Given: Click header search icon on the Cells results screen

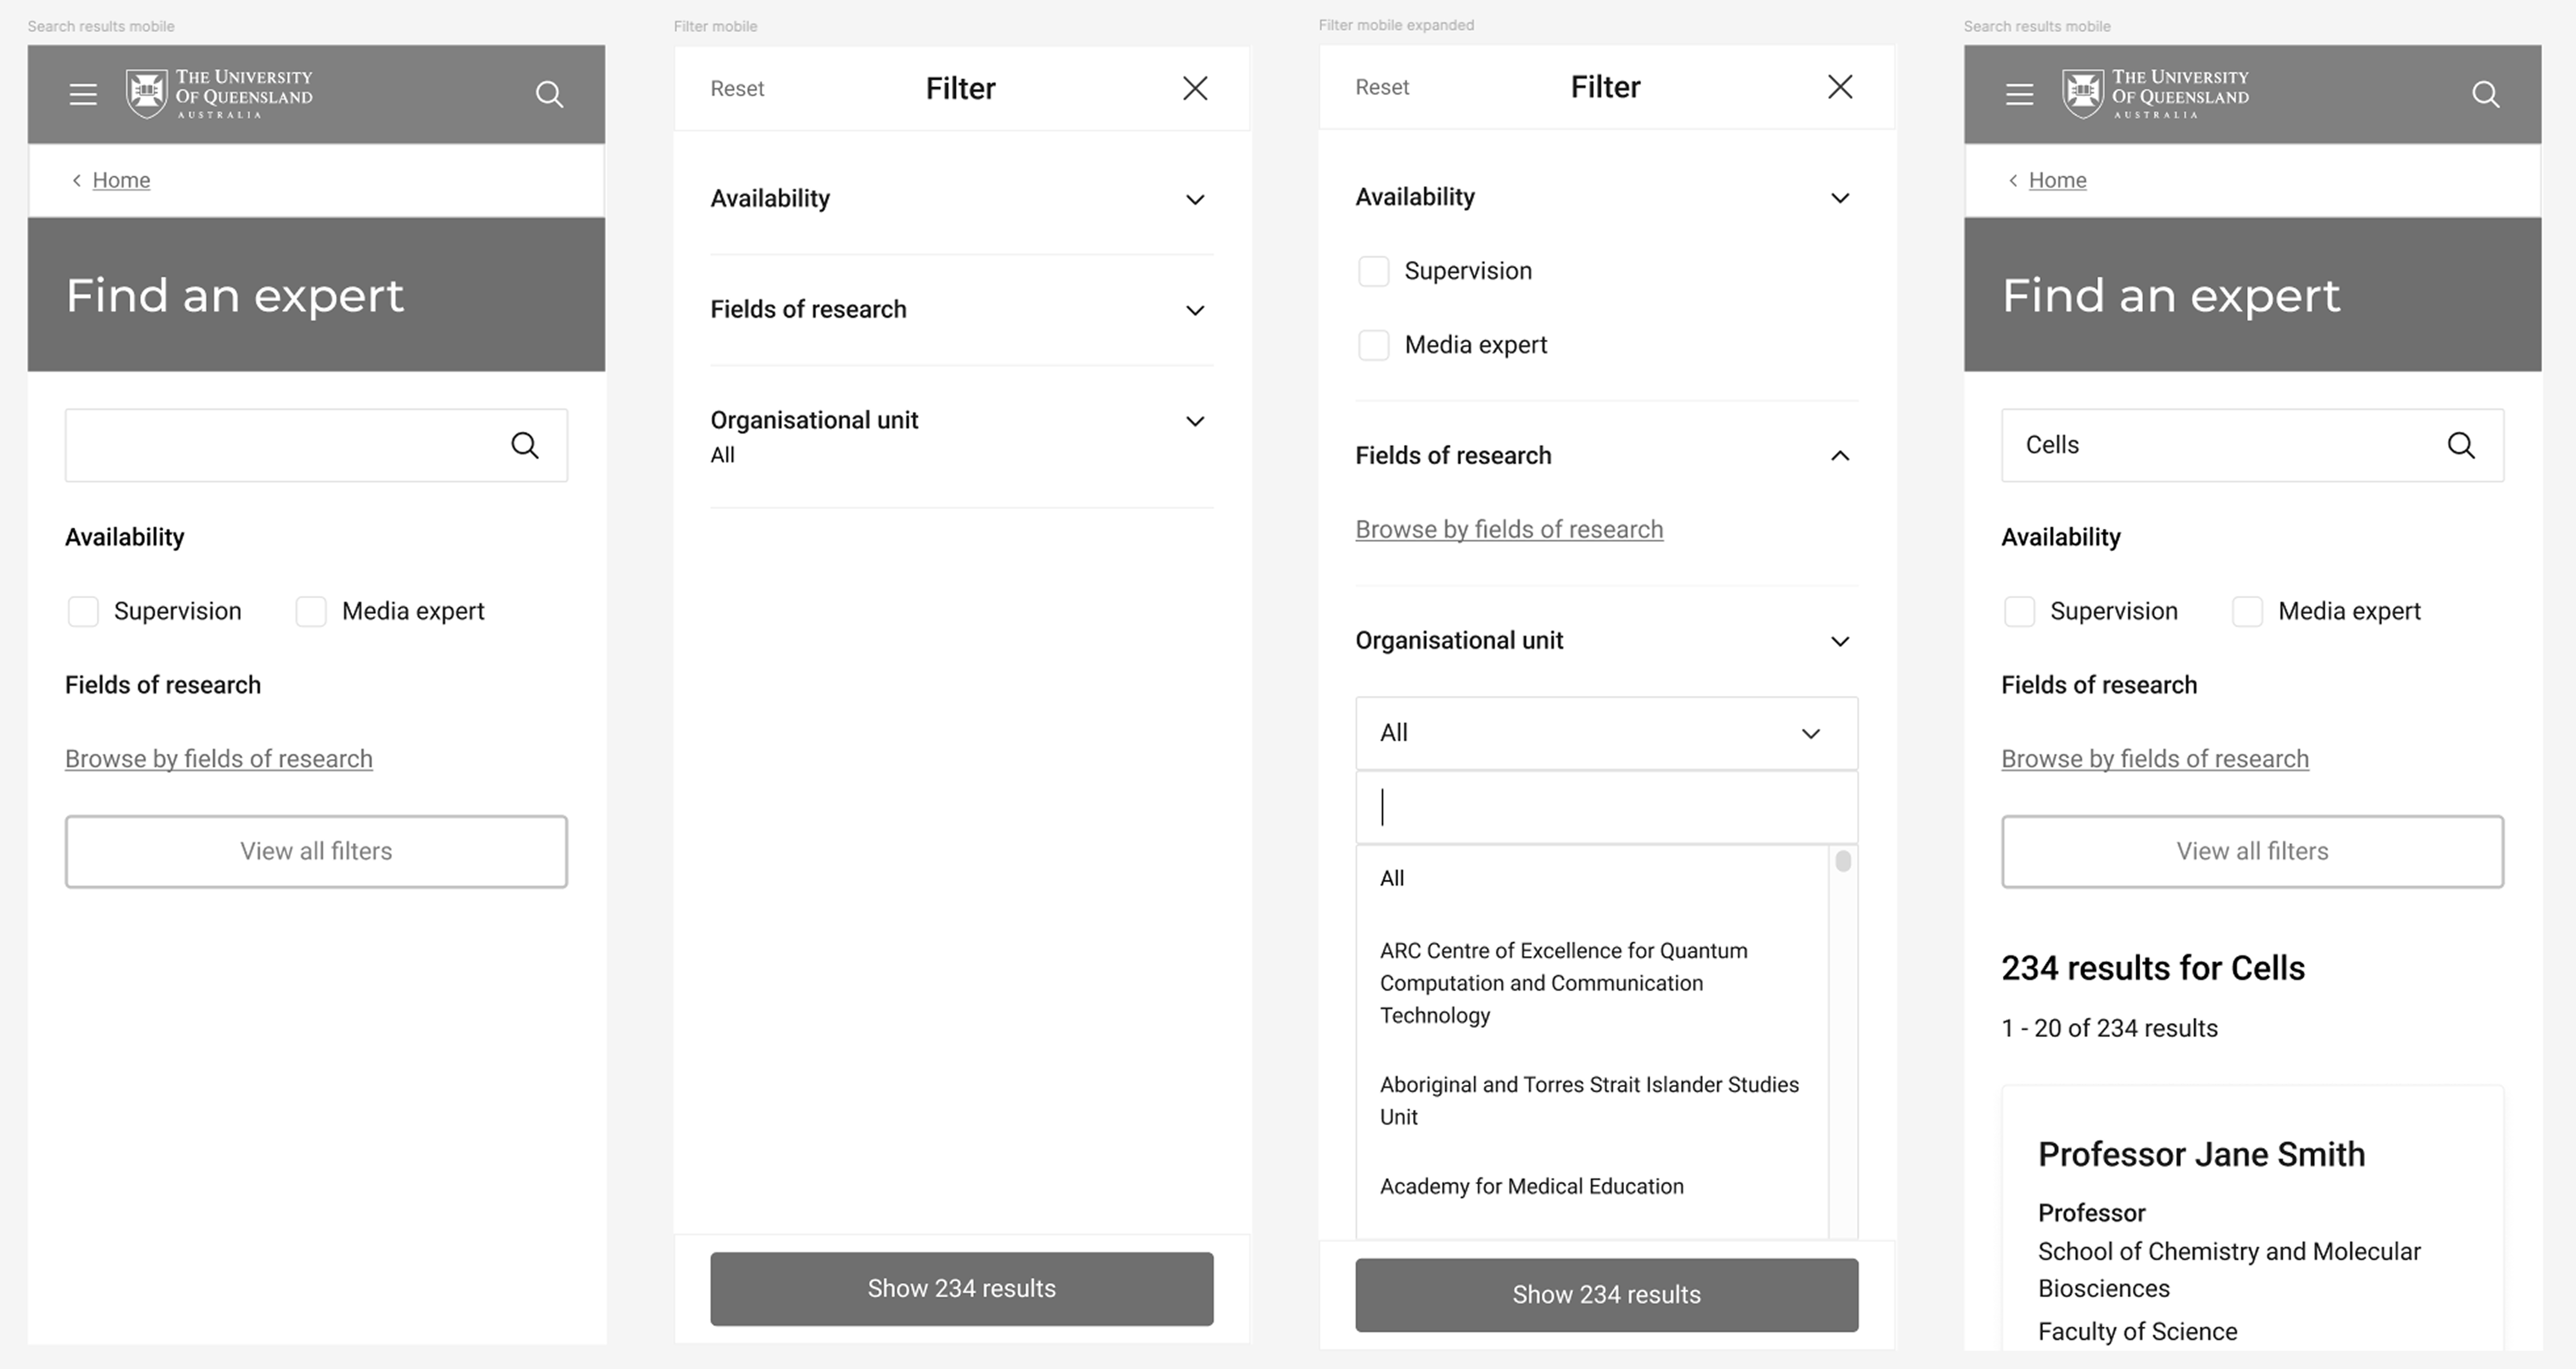Looking at the screenshot, I should point(2485,94).
